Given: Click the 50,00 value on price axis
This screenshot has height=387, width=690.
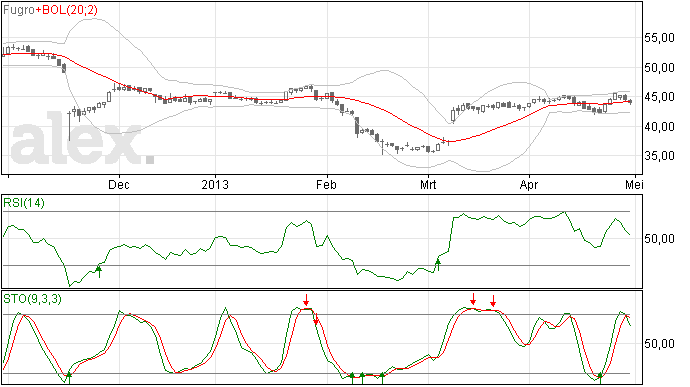Looking at the screenshot, I should click(x=659, y=68).
